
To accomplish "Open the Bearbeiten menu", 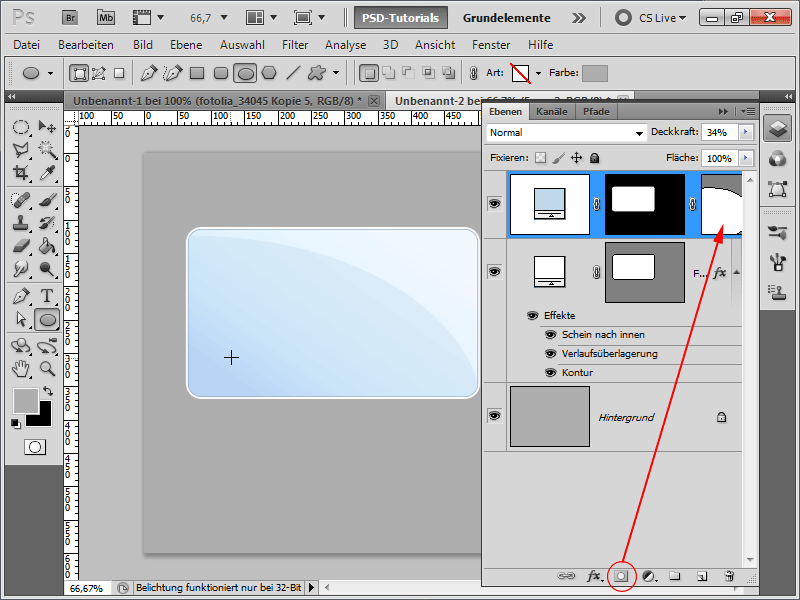I will coord(86,45).
